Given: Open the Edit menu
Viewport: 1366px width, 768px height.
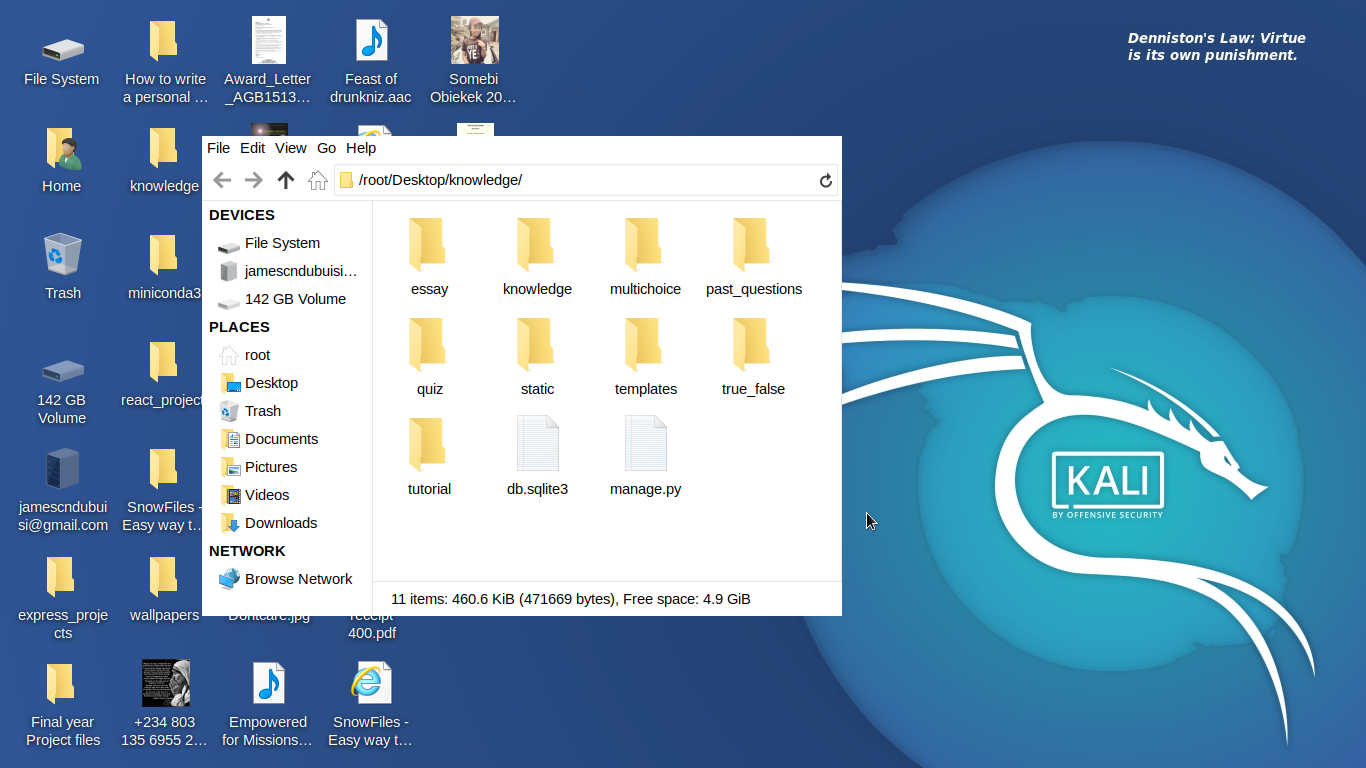Looking at the screenshot, I should click(253, 148).
